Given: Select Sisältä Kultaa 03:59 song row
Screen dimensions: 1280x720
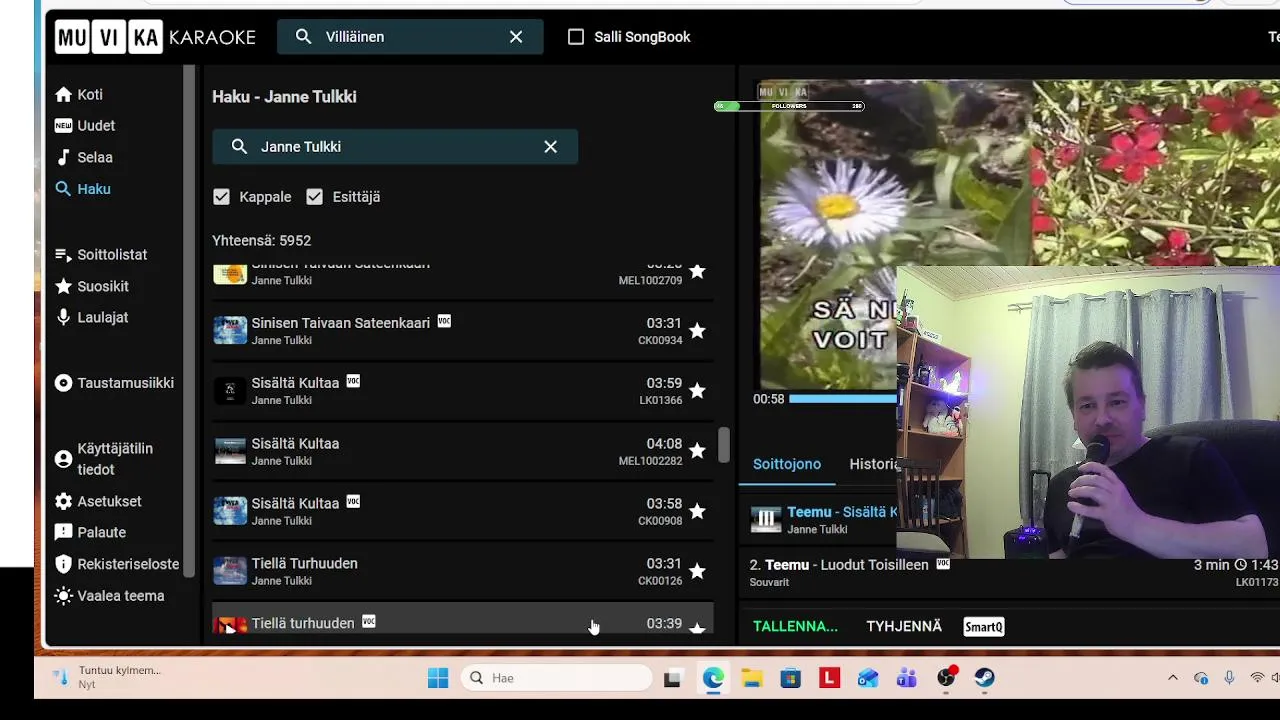Looking at the screenshot, I should (x=462, y=391).
